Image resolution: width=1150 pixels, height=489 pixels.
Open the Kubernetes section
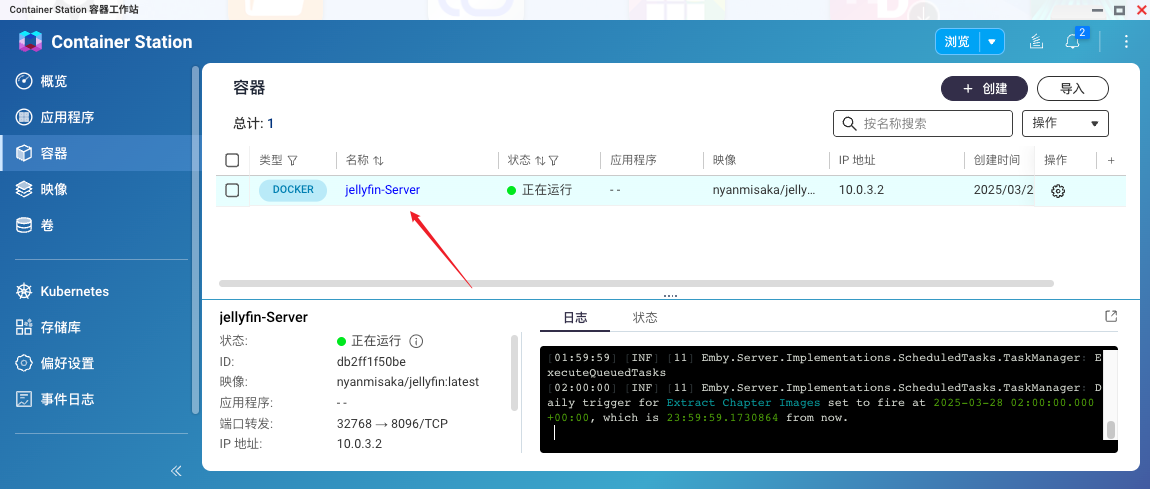74,291
